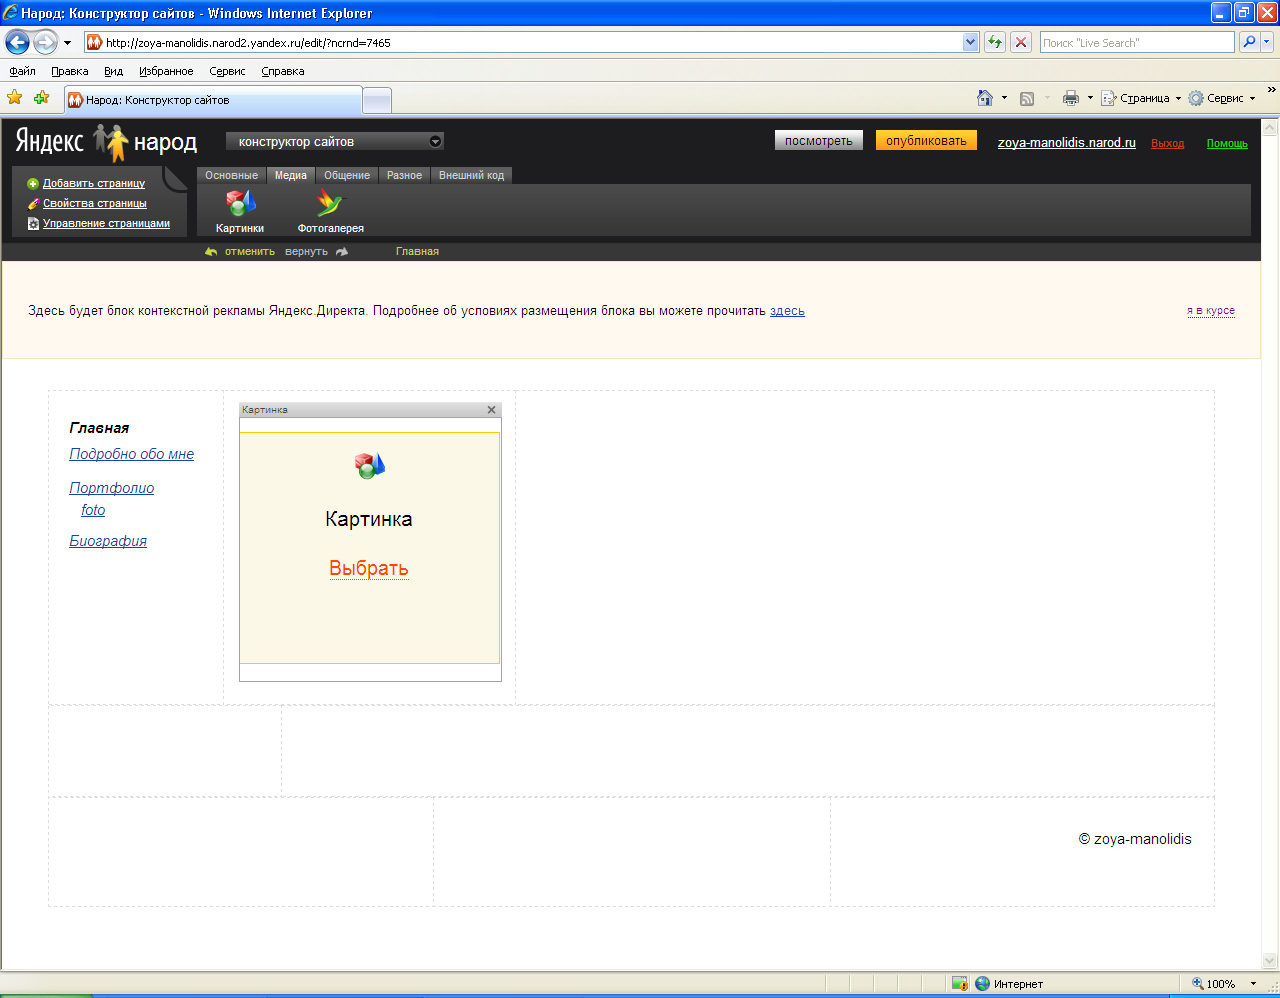Click the отменить undo button
This screenshot has height=998, width=1280.
click(x=240, y=251)
